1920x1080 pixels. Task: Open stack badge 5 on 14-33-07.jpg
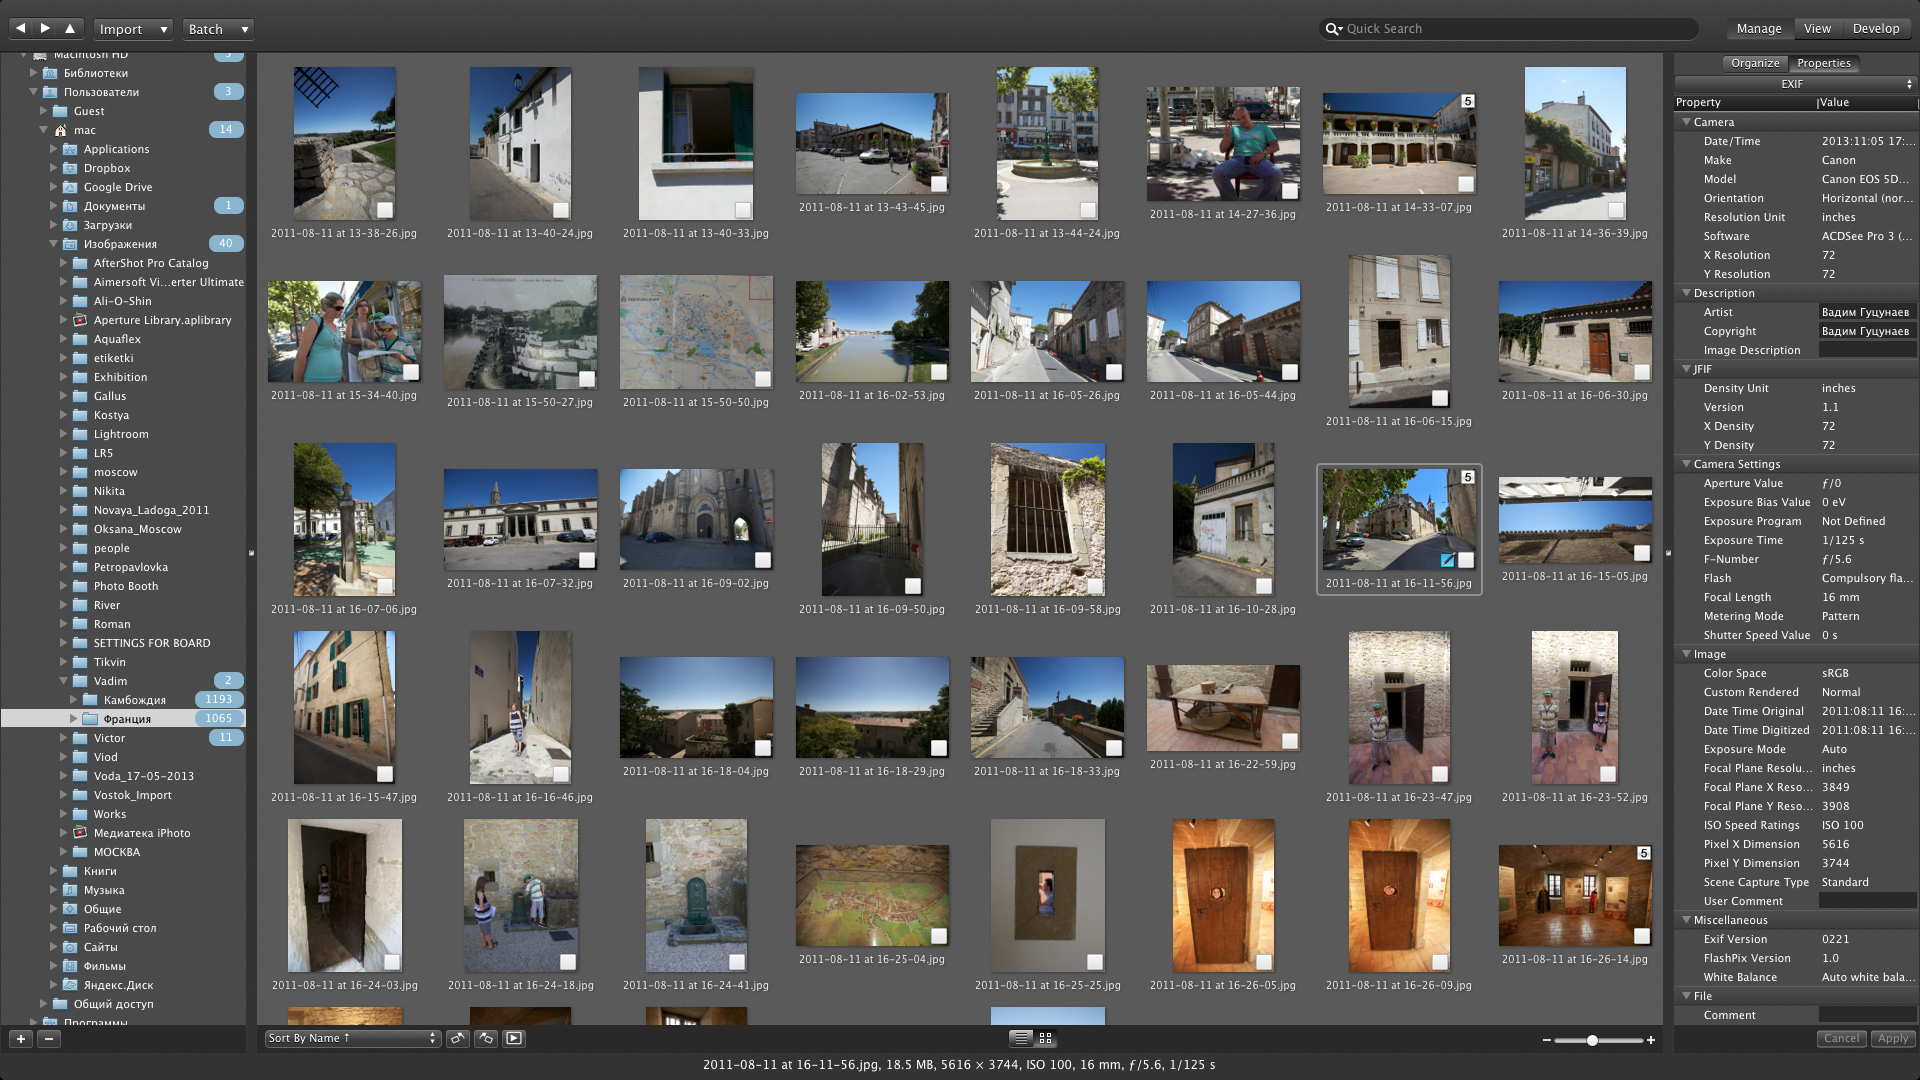pyautogui.click(x=1468, y=101)
